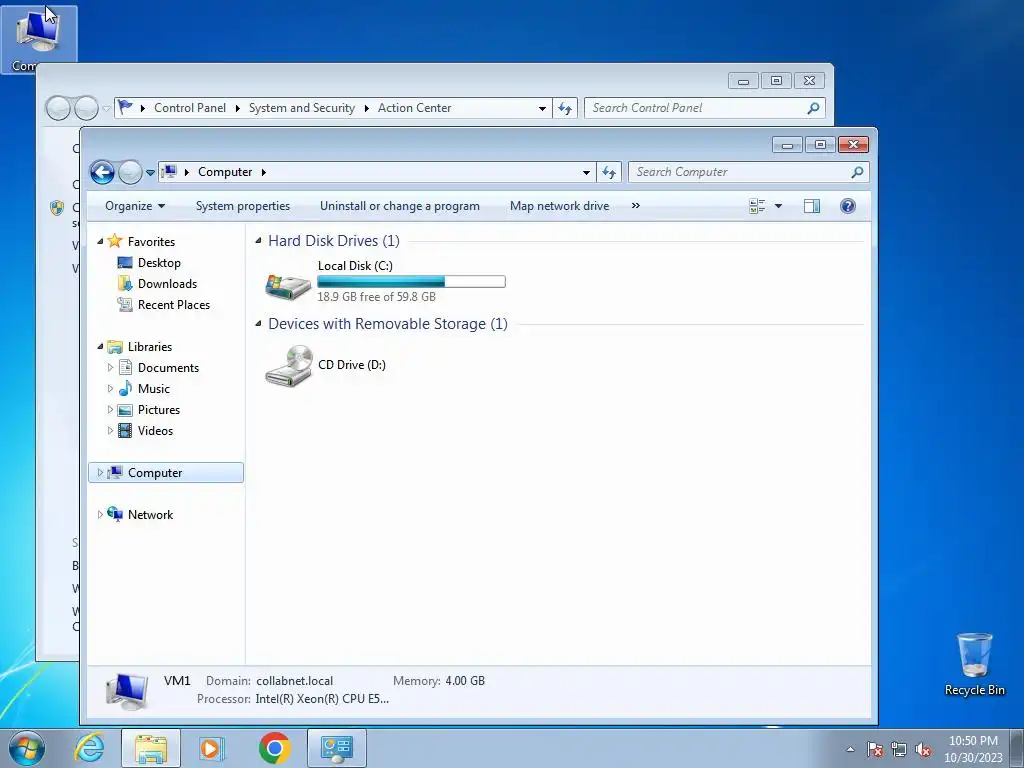The height and width of the screenshot is (768, 1024).
Task: Open Control Panel address dropdown arrow
Action: point(542,108)
